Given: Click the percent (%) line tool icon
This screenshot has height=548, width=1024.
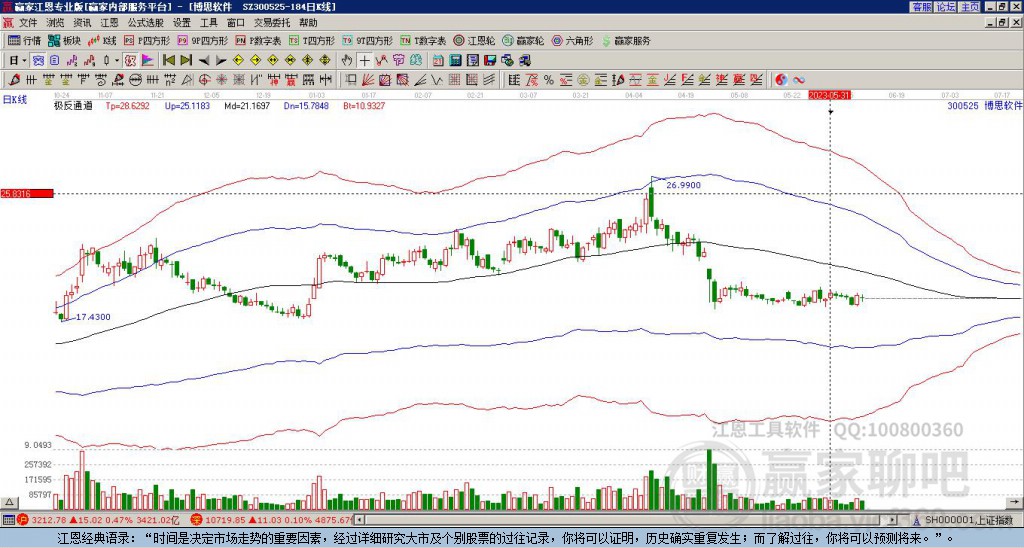Looking at the screenshot, I should [549, 80].
